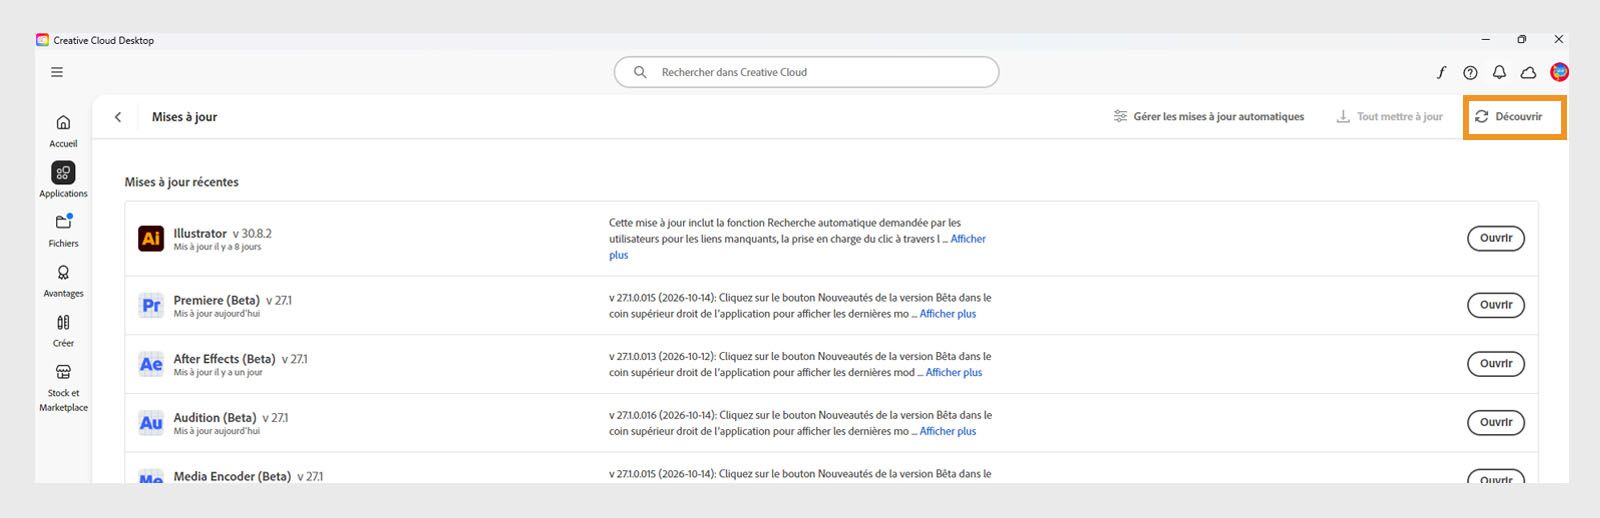Click Ouvrir for Premiere (Beta)
This screenshot has width=1600, height=518.
[x=1496, y=305]
